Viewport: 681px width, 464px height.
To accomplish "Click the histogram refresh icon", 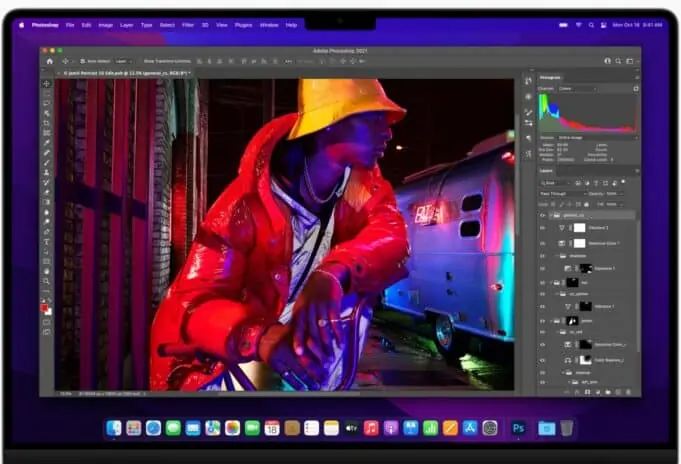I will click(x=635, y=89).
